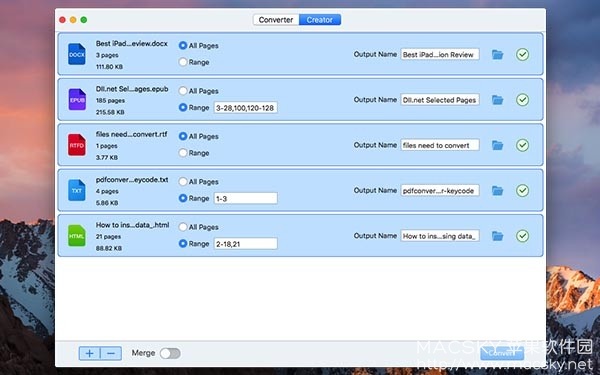This screenshot has width=600, height=375.
Task: Select All Pages for pdfconver keycode.txt
Action: click(183, 181)
